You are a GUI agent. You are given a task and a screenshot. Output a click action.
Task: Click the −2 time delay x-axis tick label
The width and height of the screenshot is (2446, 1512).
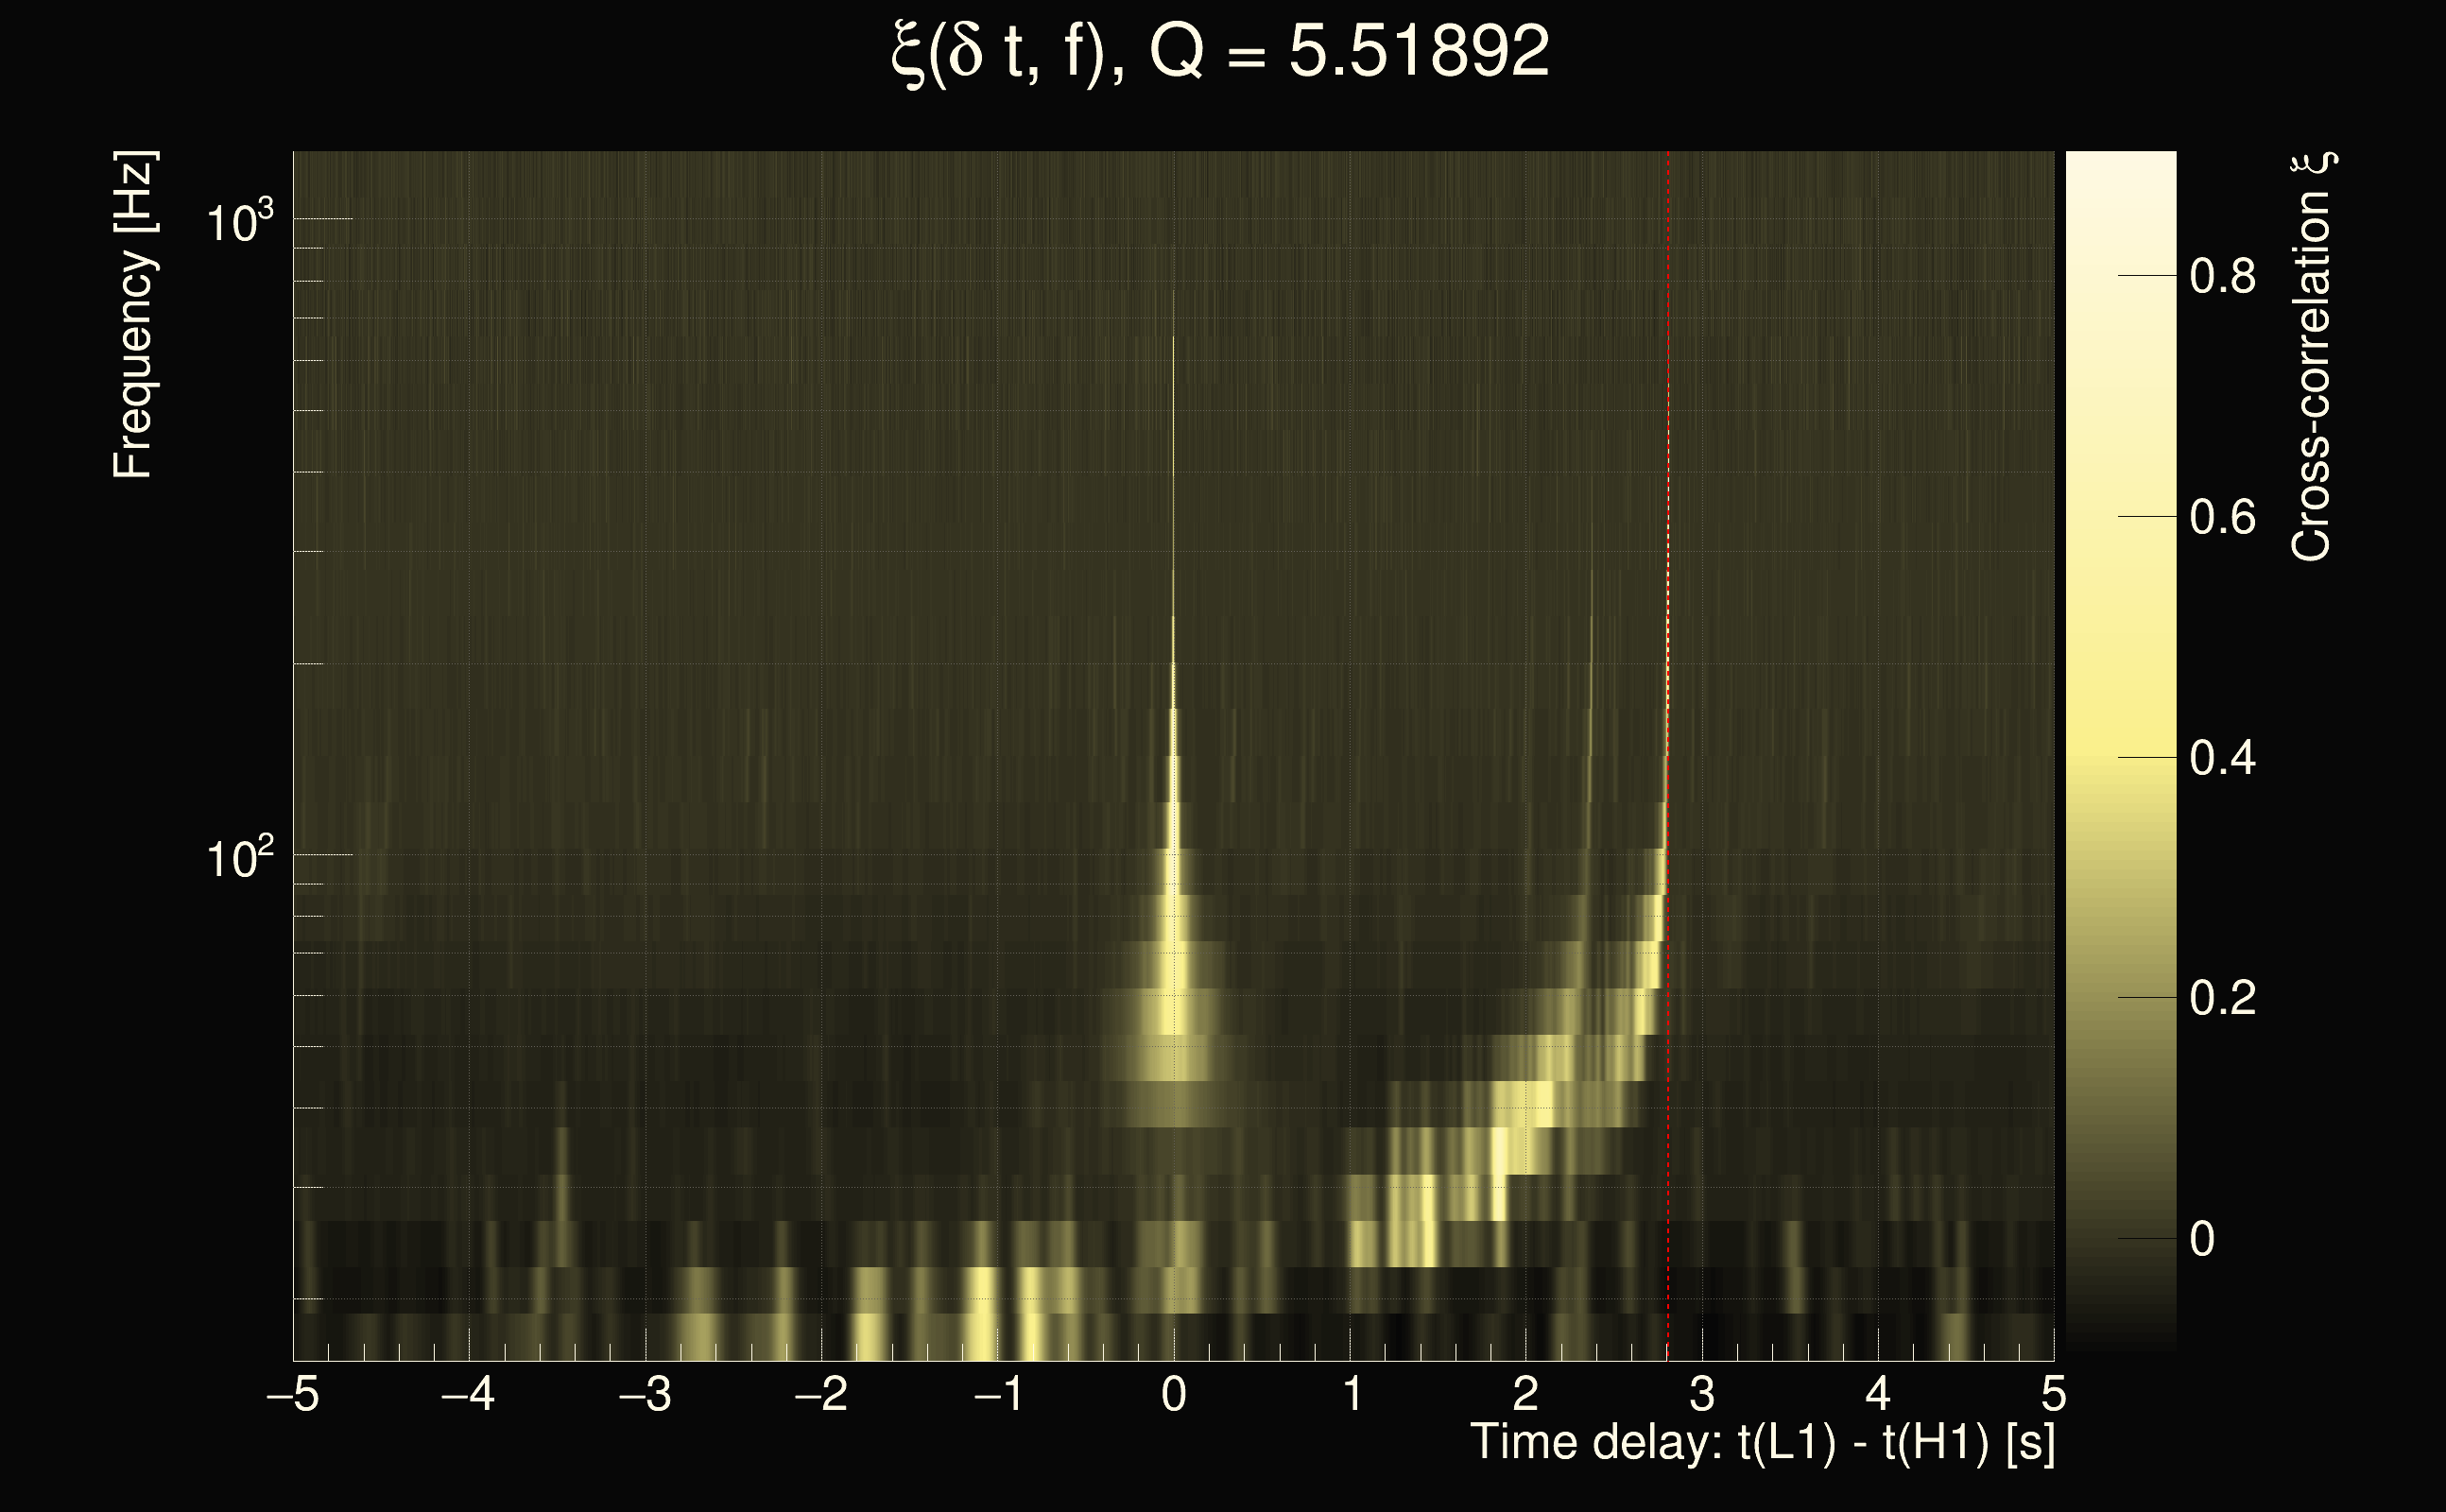point(820,1395)
